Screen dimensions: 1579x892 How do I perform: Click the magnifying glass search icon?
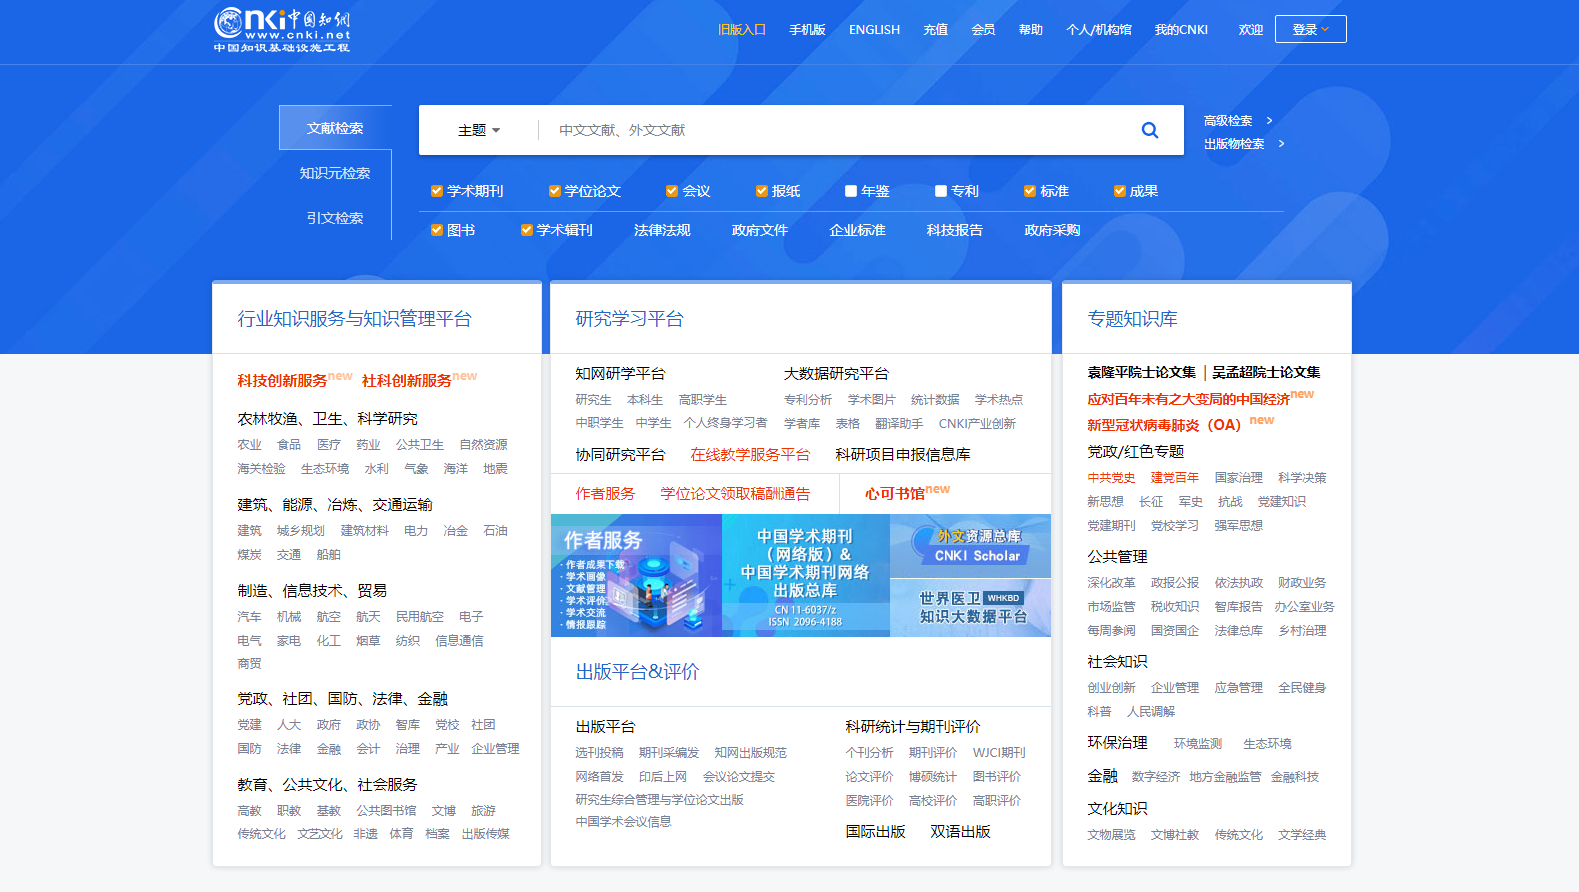pos(1150,130)
